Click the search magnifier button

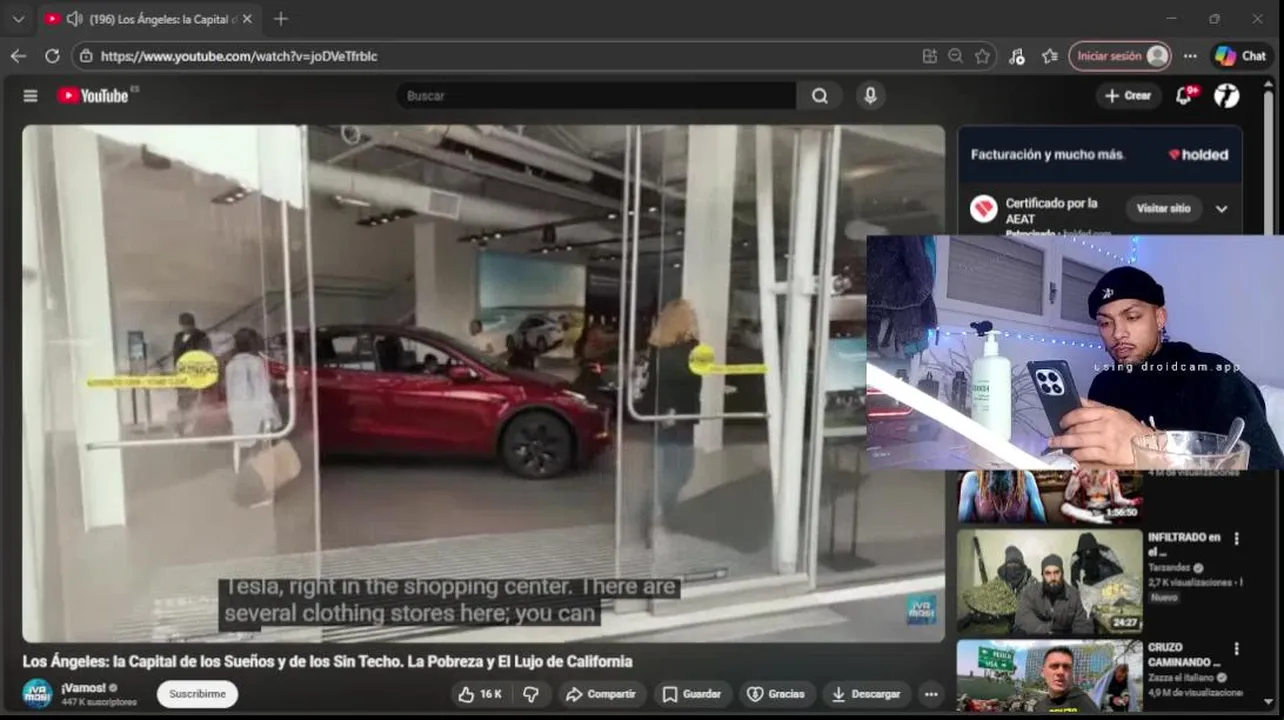point(820,96)
